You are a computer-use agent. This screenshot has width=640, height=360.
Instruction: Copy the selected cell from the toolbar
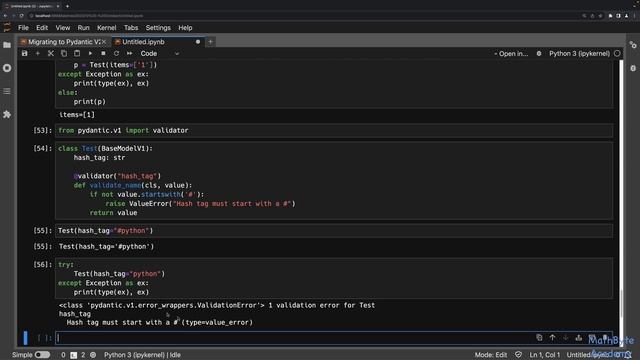click(x=64, y=53)
